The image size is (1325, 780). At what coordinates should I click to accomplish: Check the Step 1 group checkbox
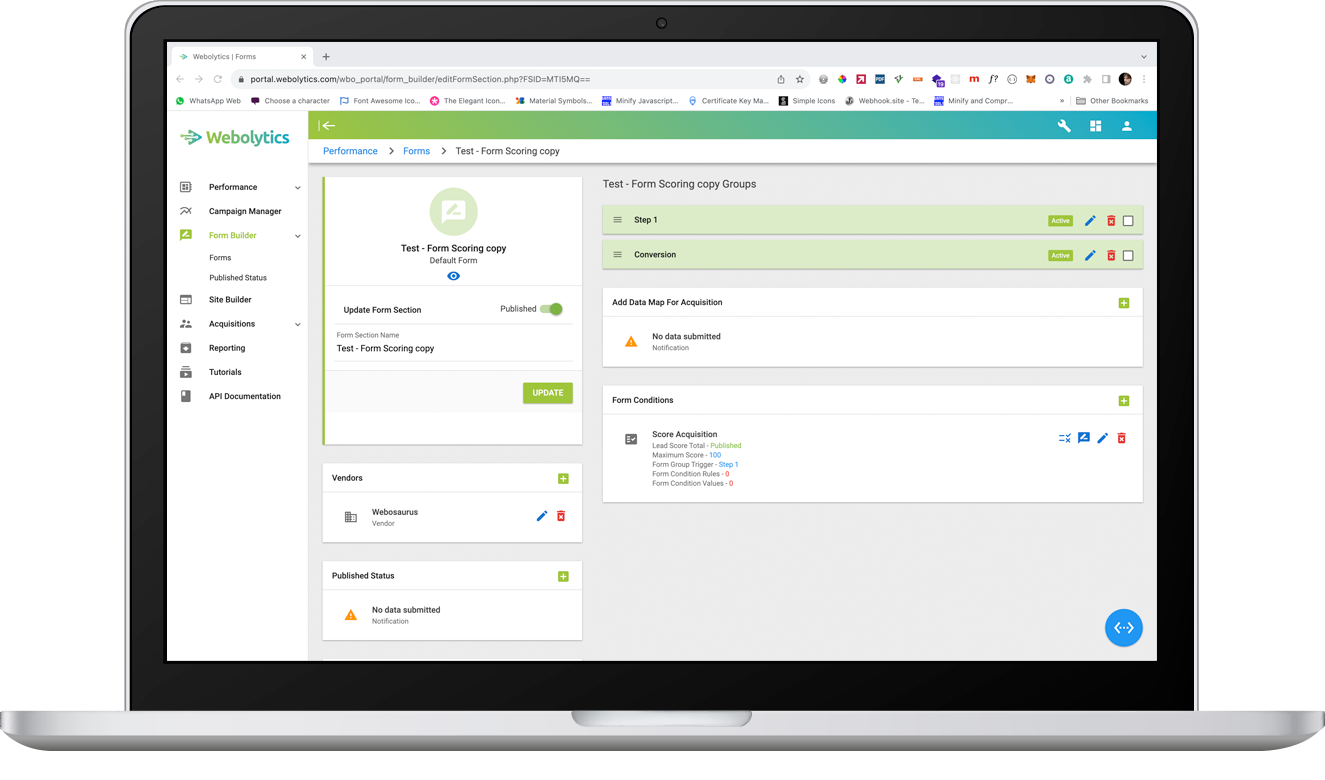[x=1128, y=221]
